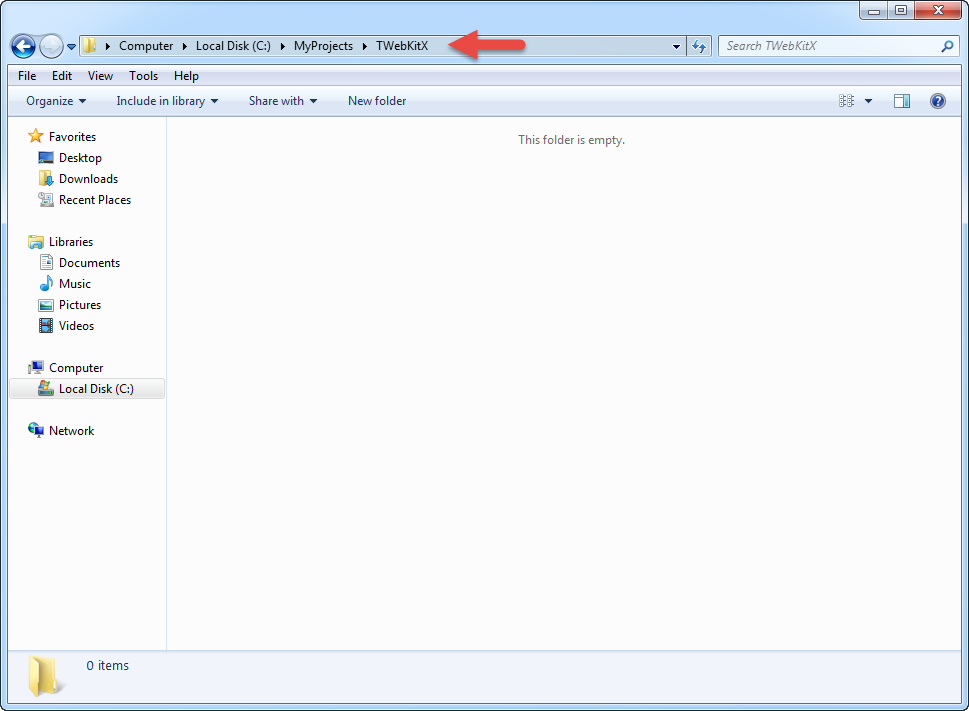Viewport: 969px width, 711px height.
Task: Expand the arrow before Computer breadcrumb
Action: coord(108,46)
